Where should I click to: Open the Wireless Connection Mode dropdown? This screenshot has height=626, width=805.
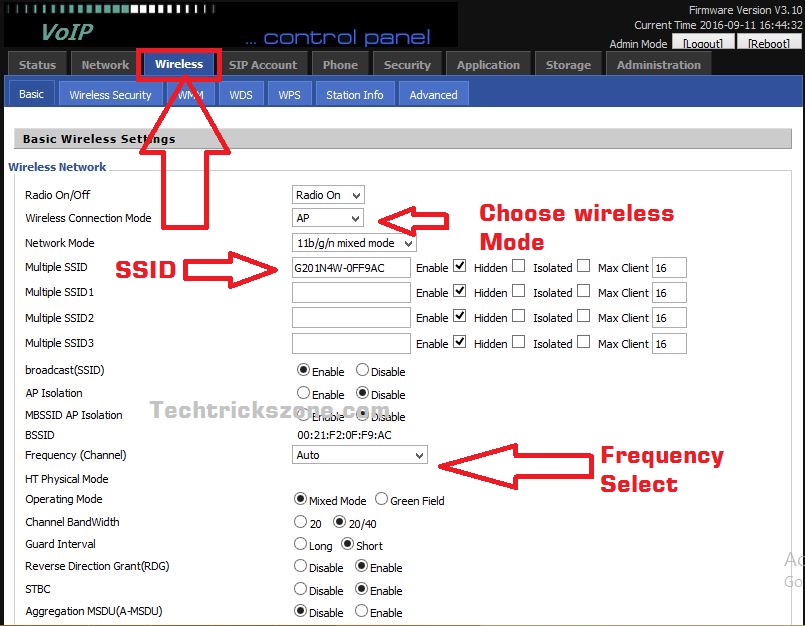(328, 218)
